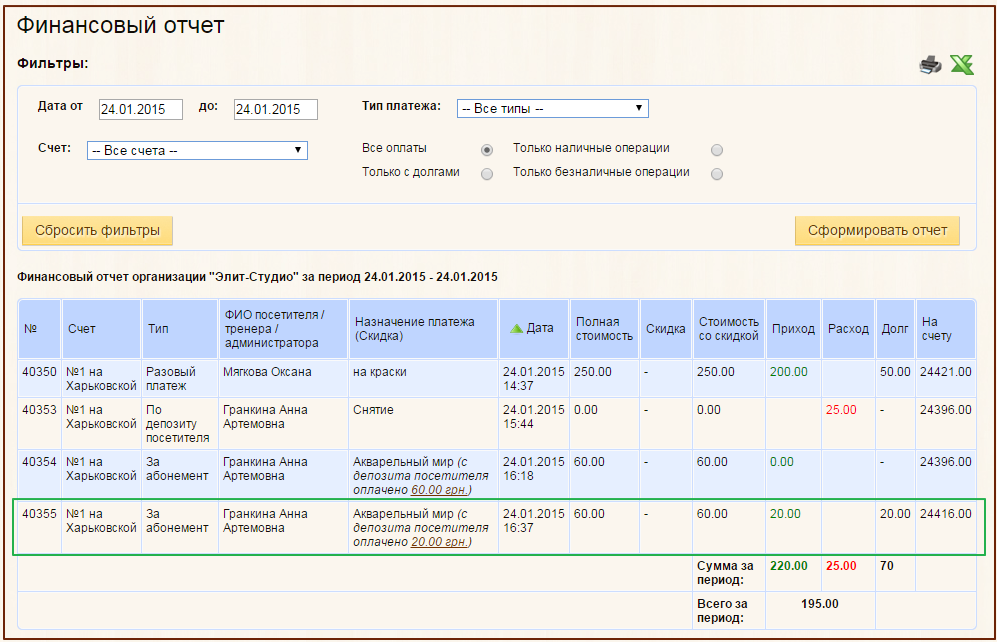Export report via Excel icon
Screen dimensions: 997x642
coord(962,66)
